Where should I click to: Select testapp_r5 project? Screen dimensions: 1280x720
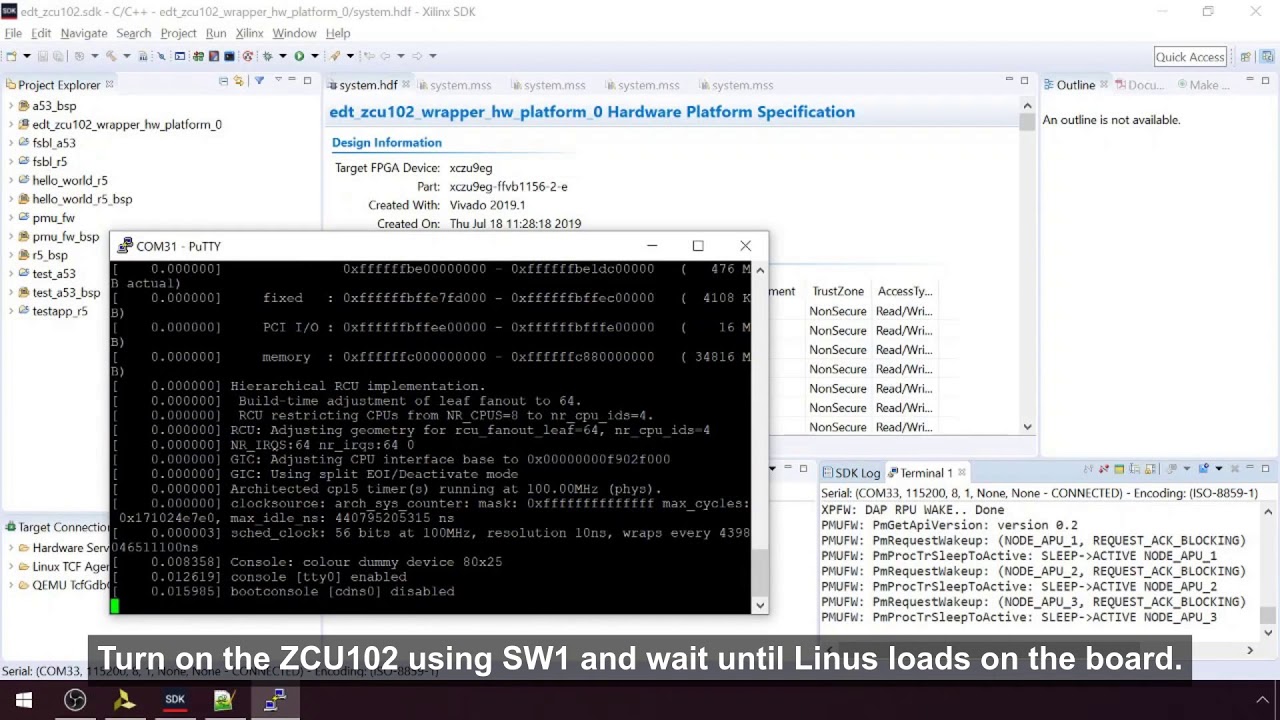[x=59, y=311]
